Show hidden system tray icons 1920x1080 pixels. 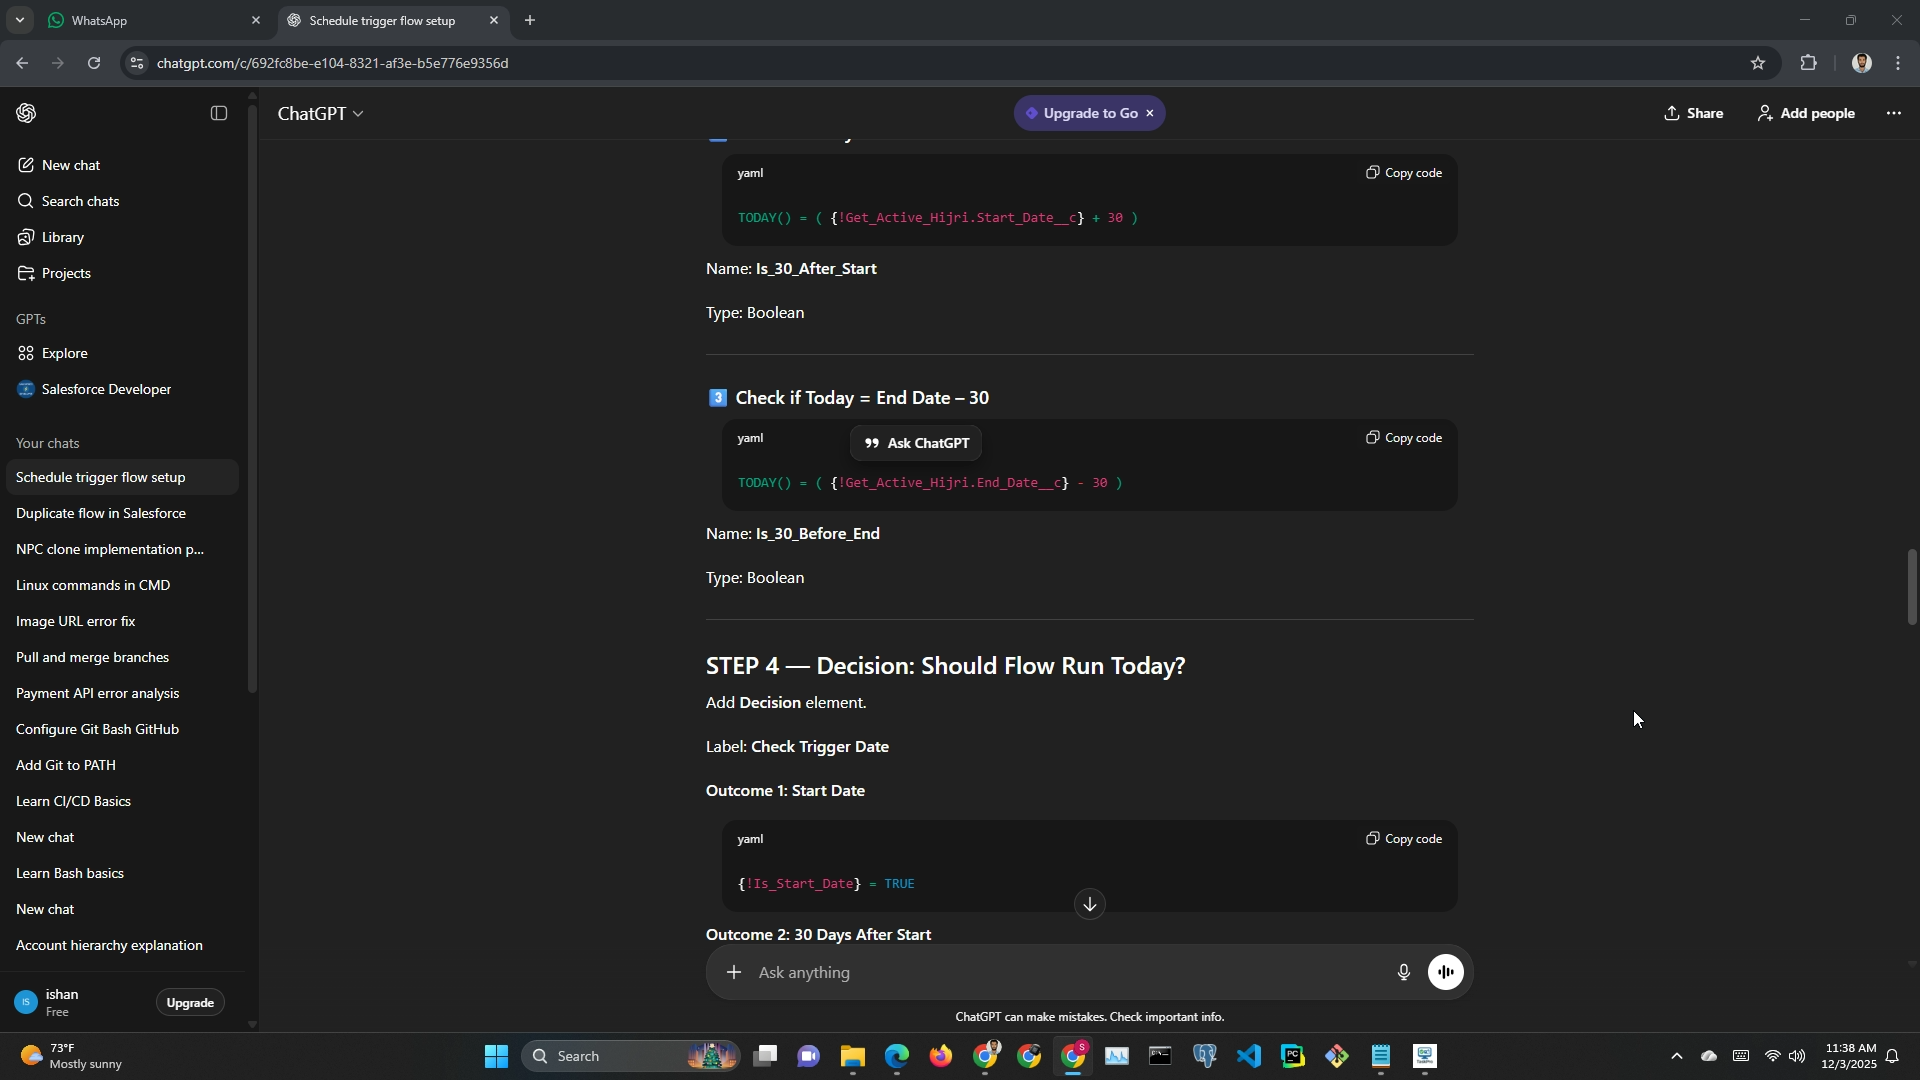tap(1677, 1056)
